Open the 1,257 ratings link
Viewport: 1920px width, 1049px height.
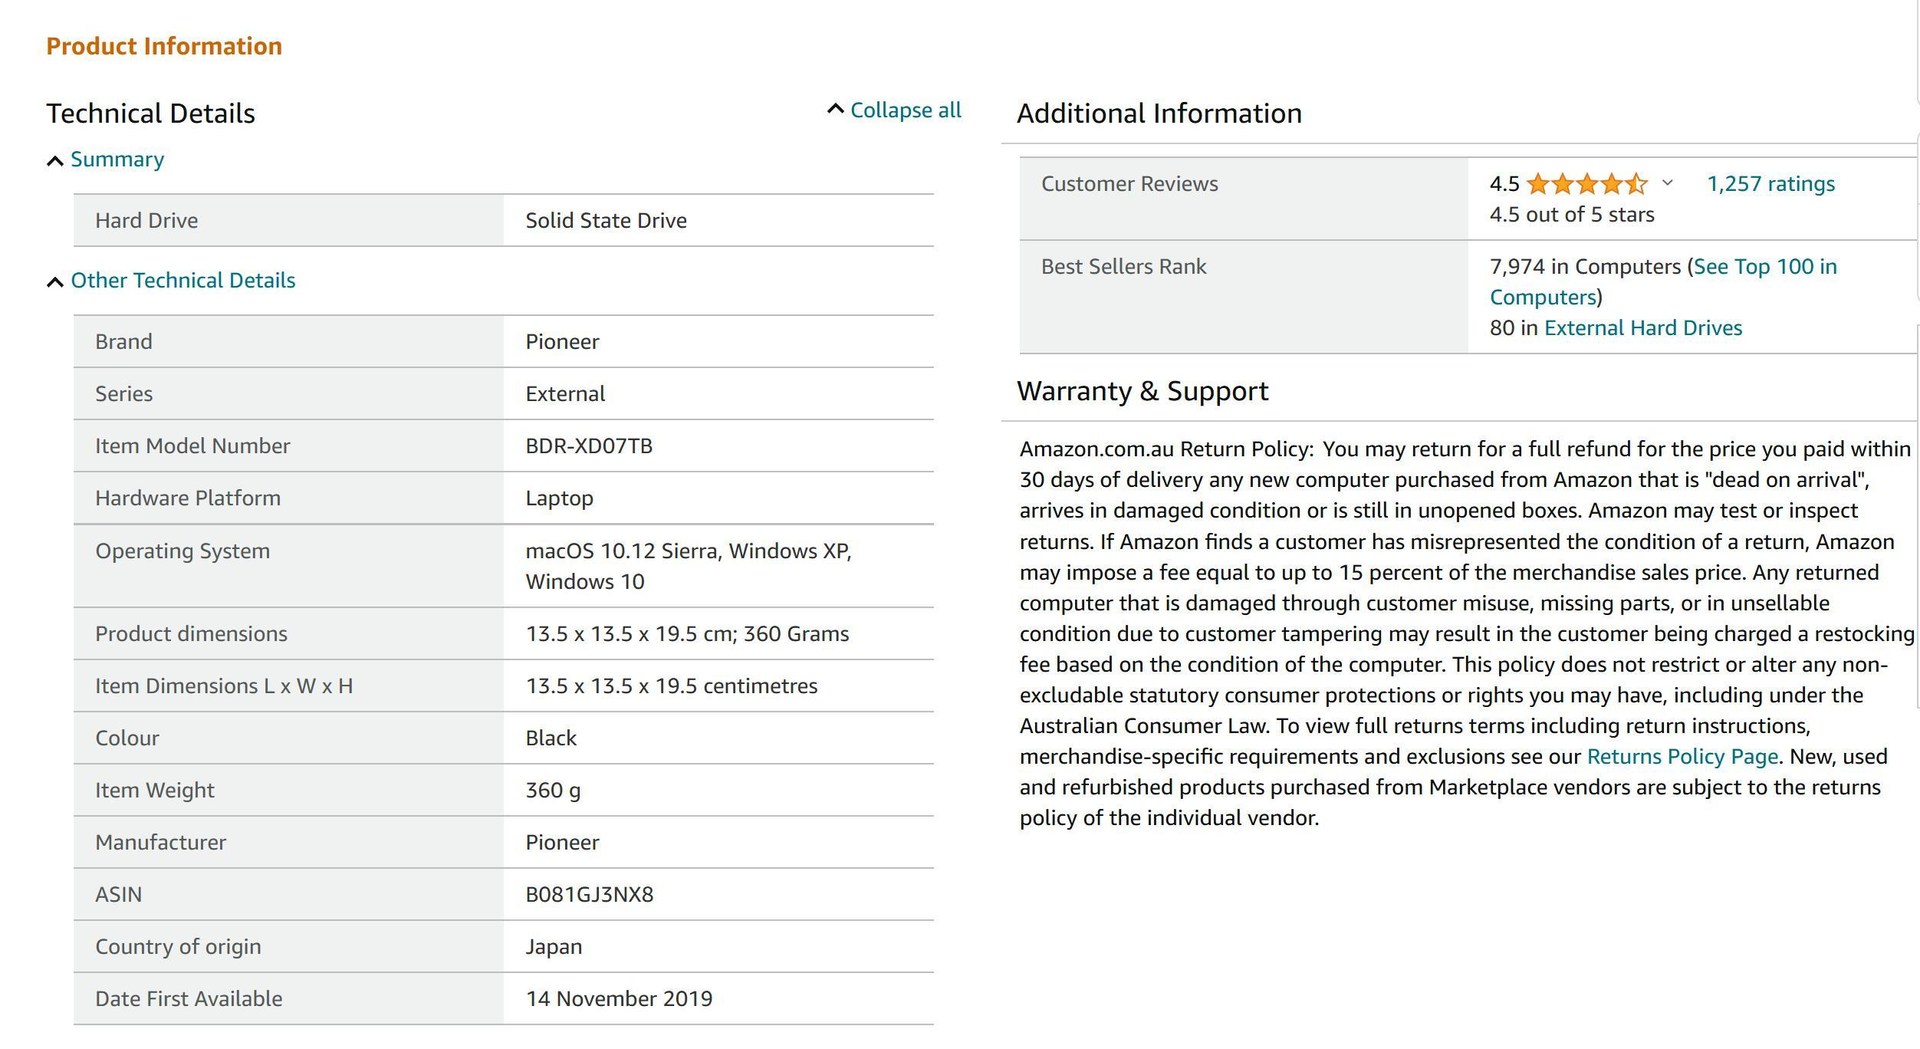pyautogui.click(x=1770, y=184)
